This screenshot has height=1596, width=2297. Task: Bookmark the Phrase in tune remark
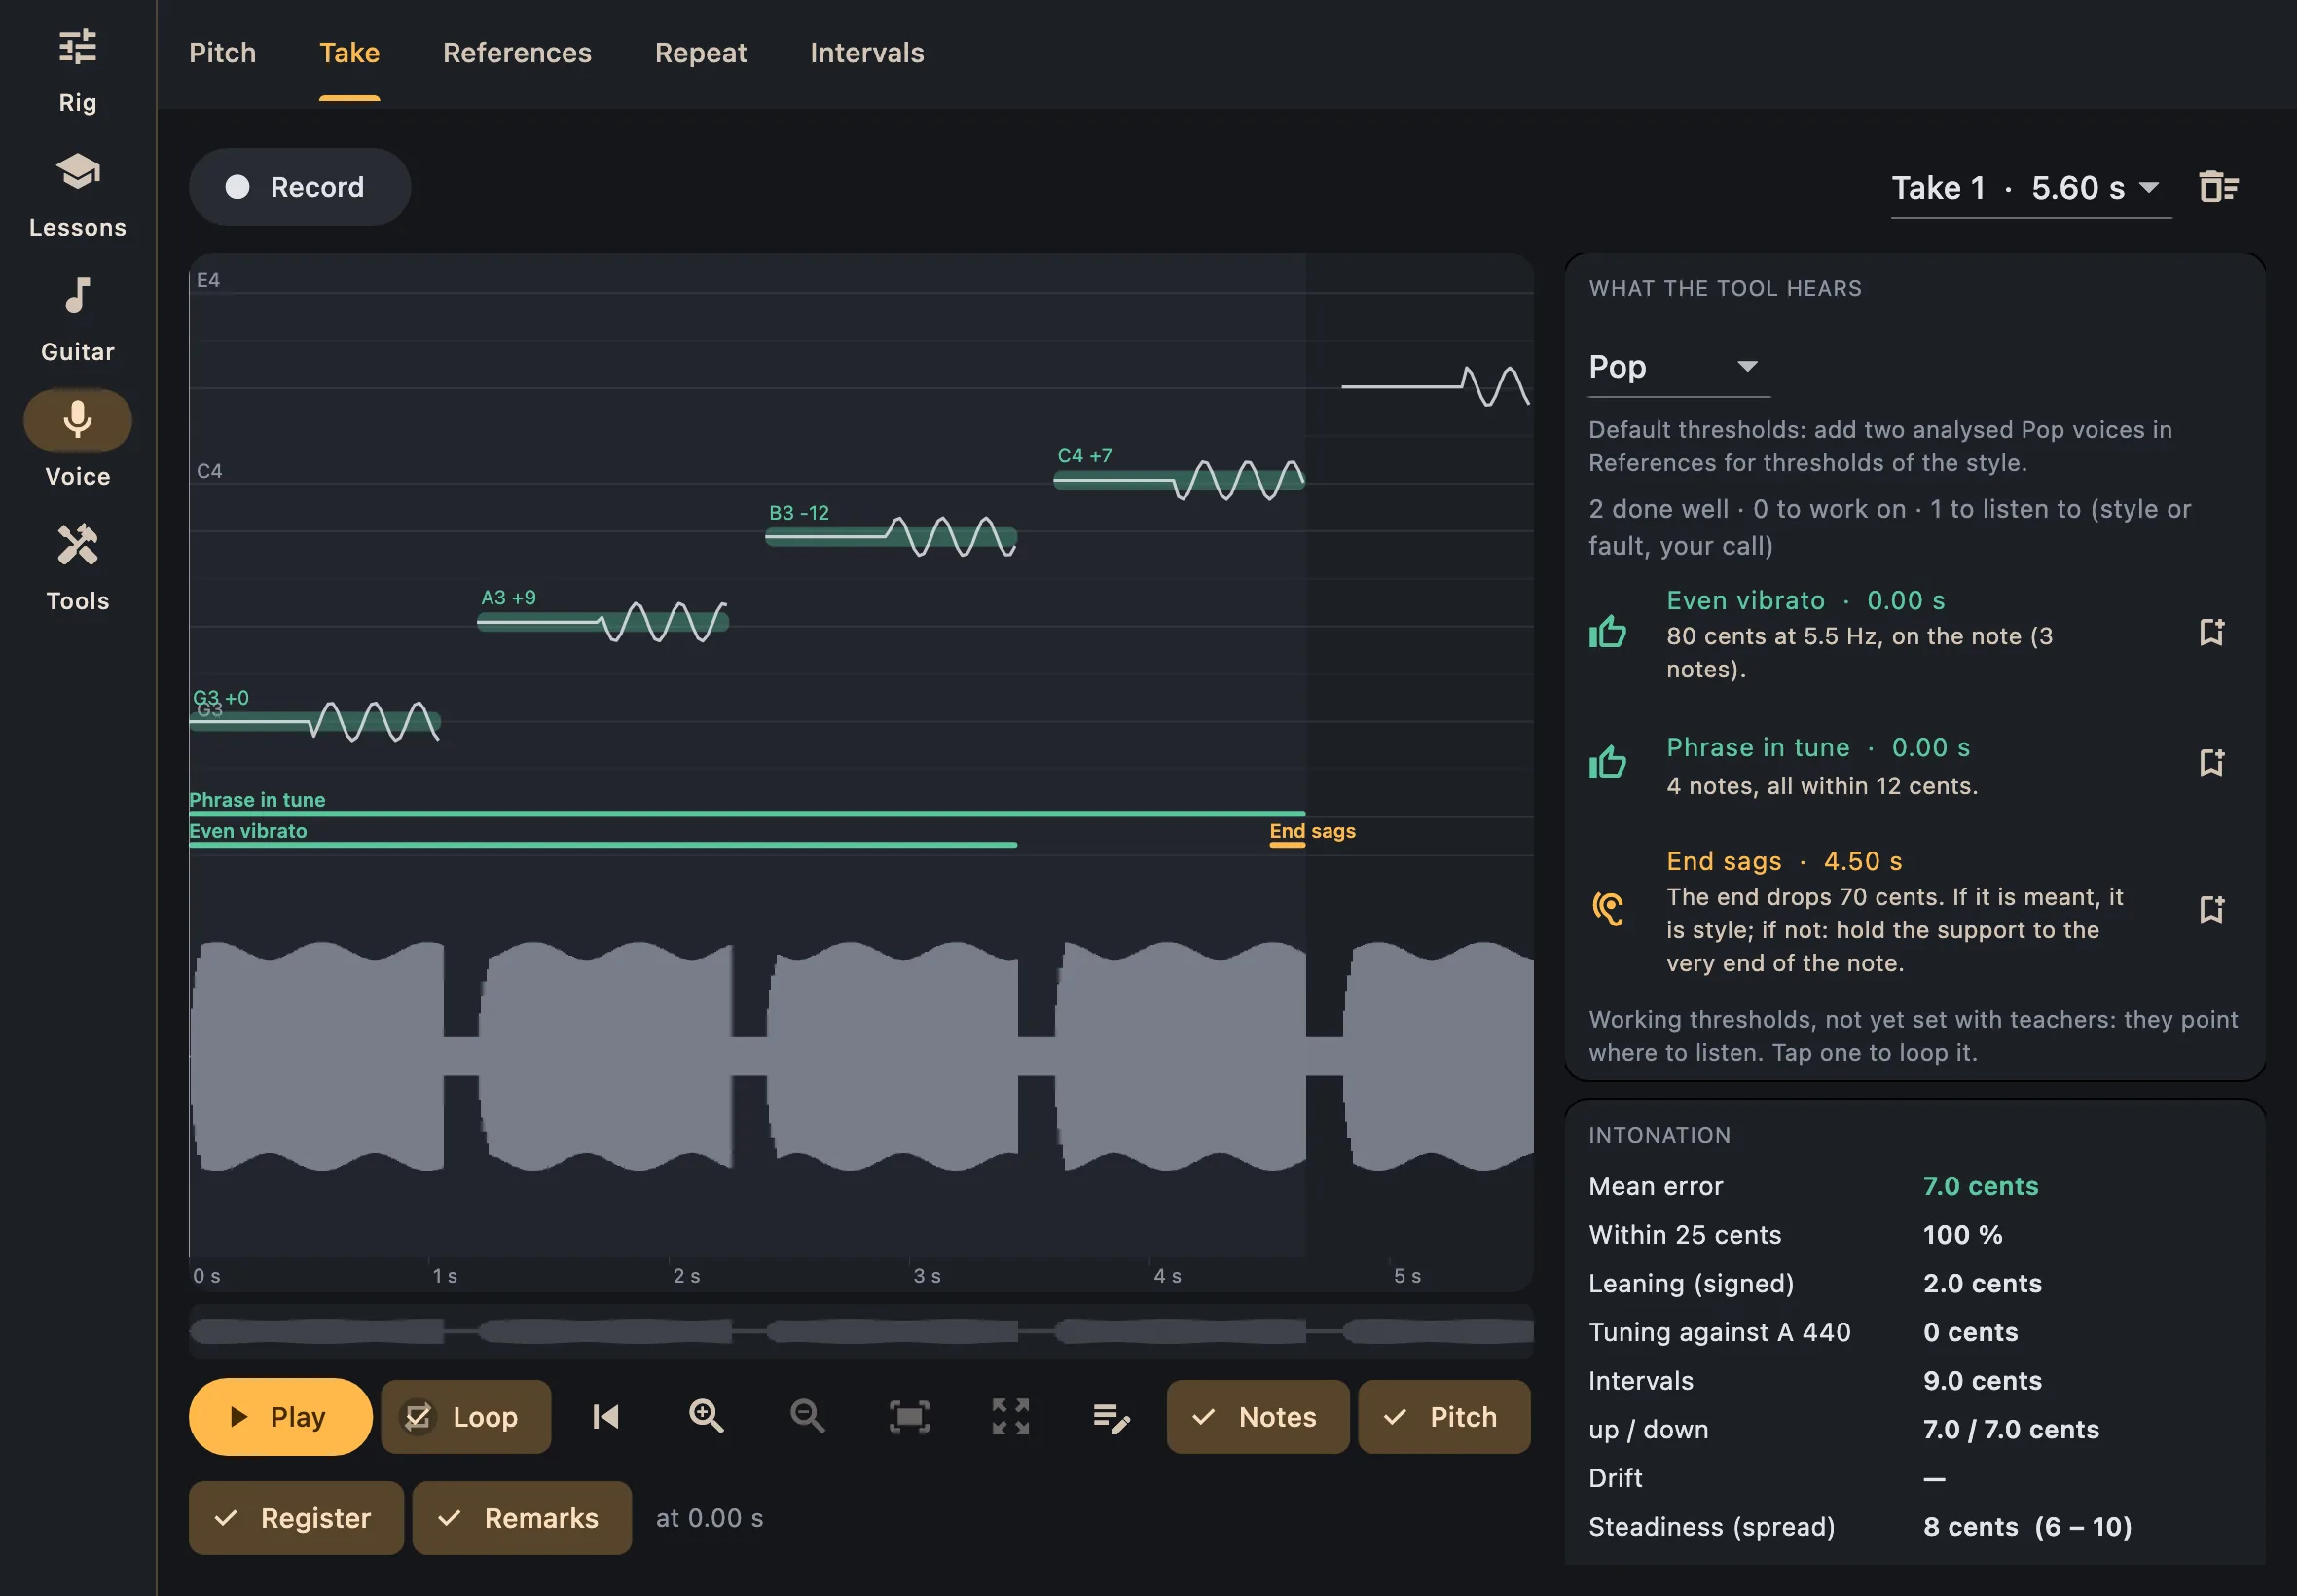(x=2212, y=763)
